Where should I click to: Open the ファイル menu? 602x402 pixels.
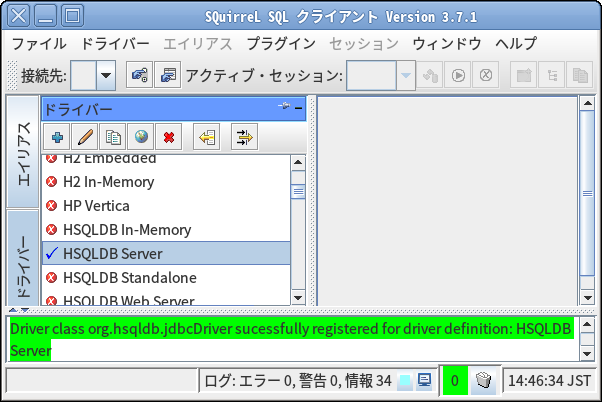39,43
